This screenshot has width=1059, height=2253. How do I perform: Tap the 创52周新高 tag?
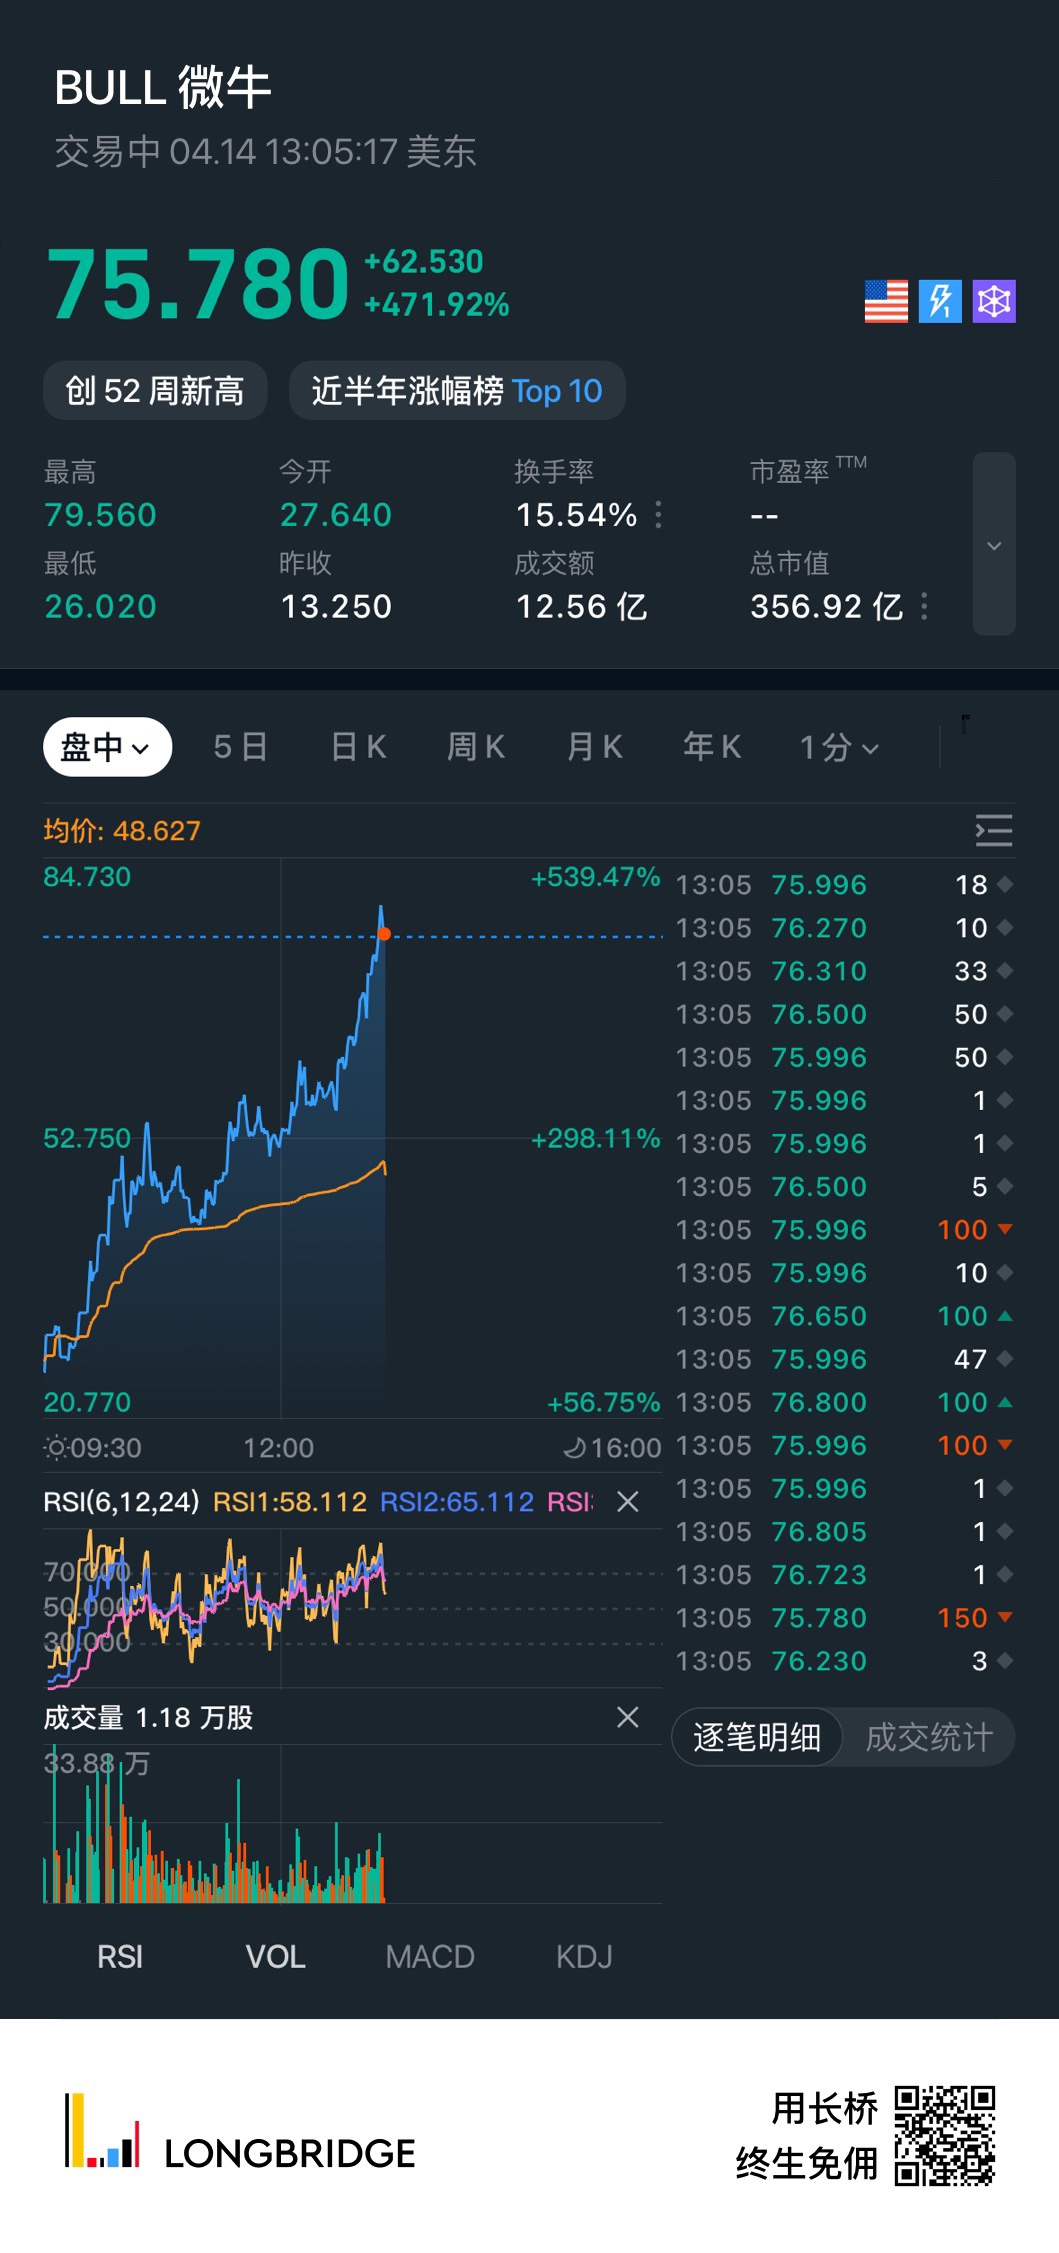pyautogui.click(x=155, y=391)
